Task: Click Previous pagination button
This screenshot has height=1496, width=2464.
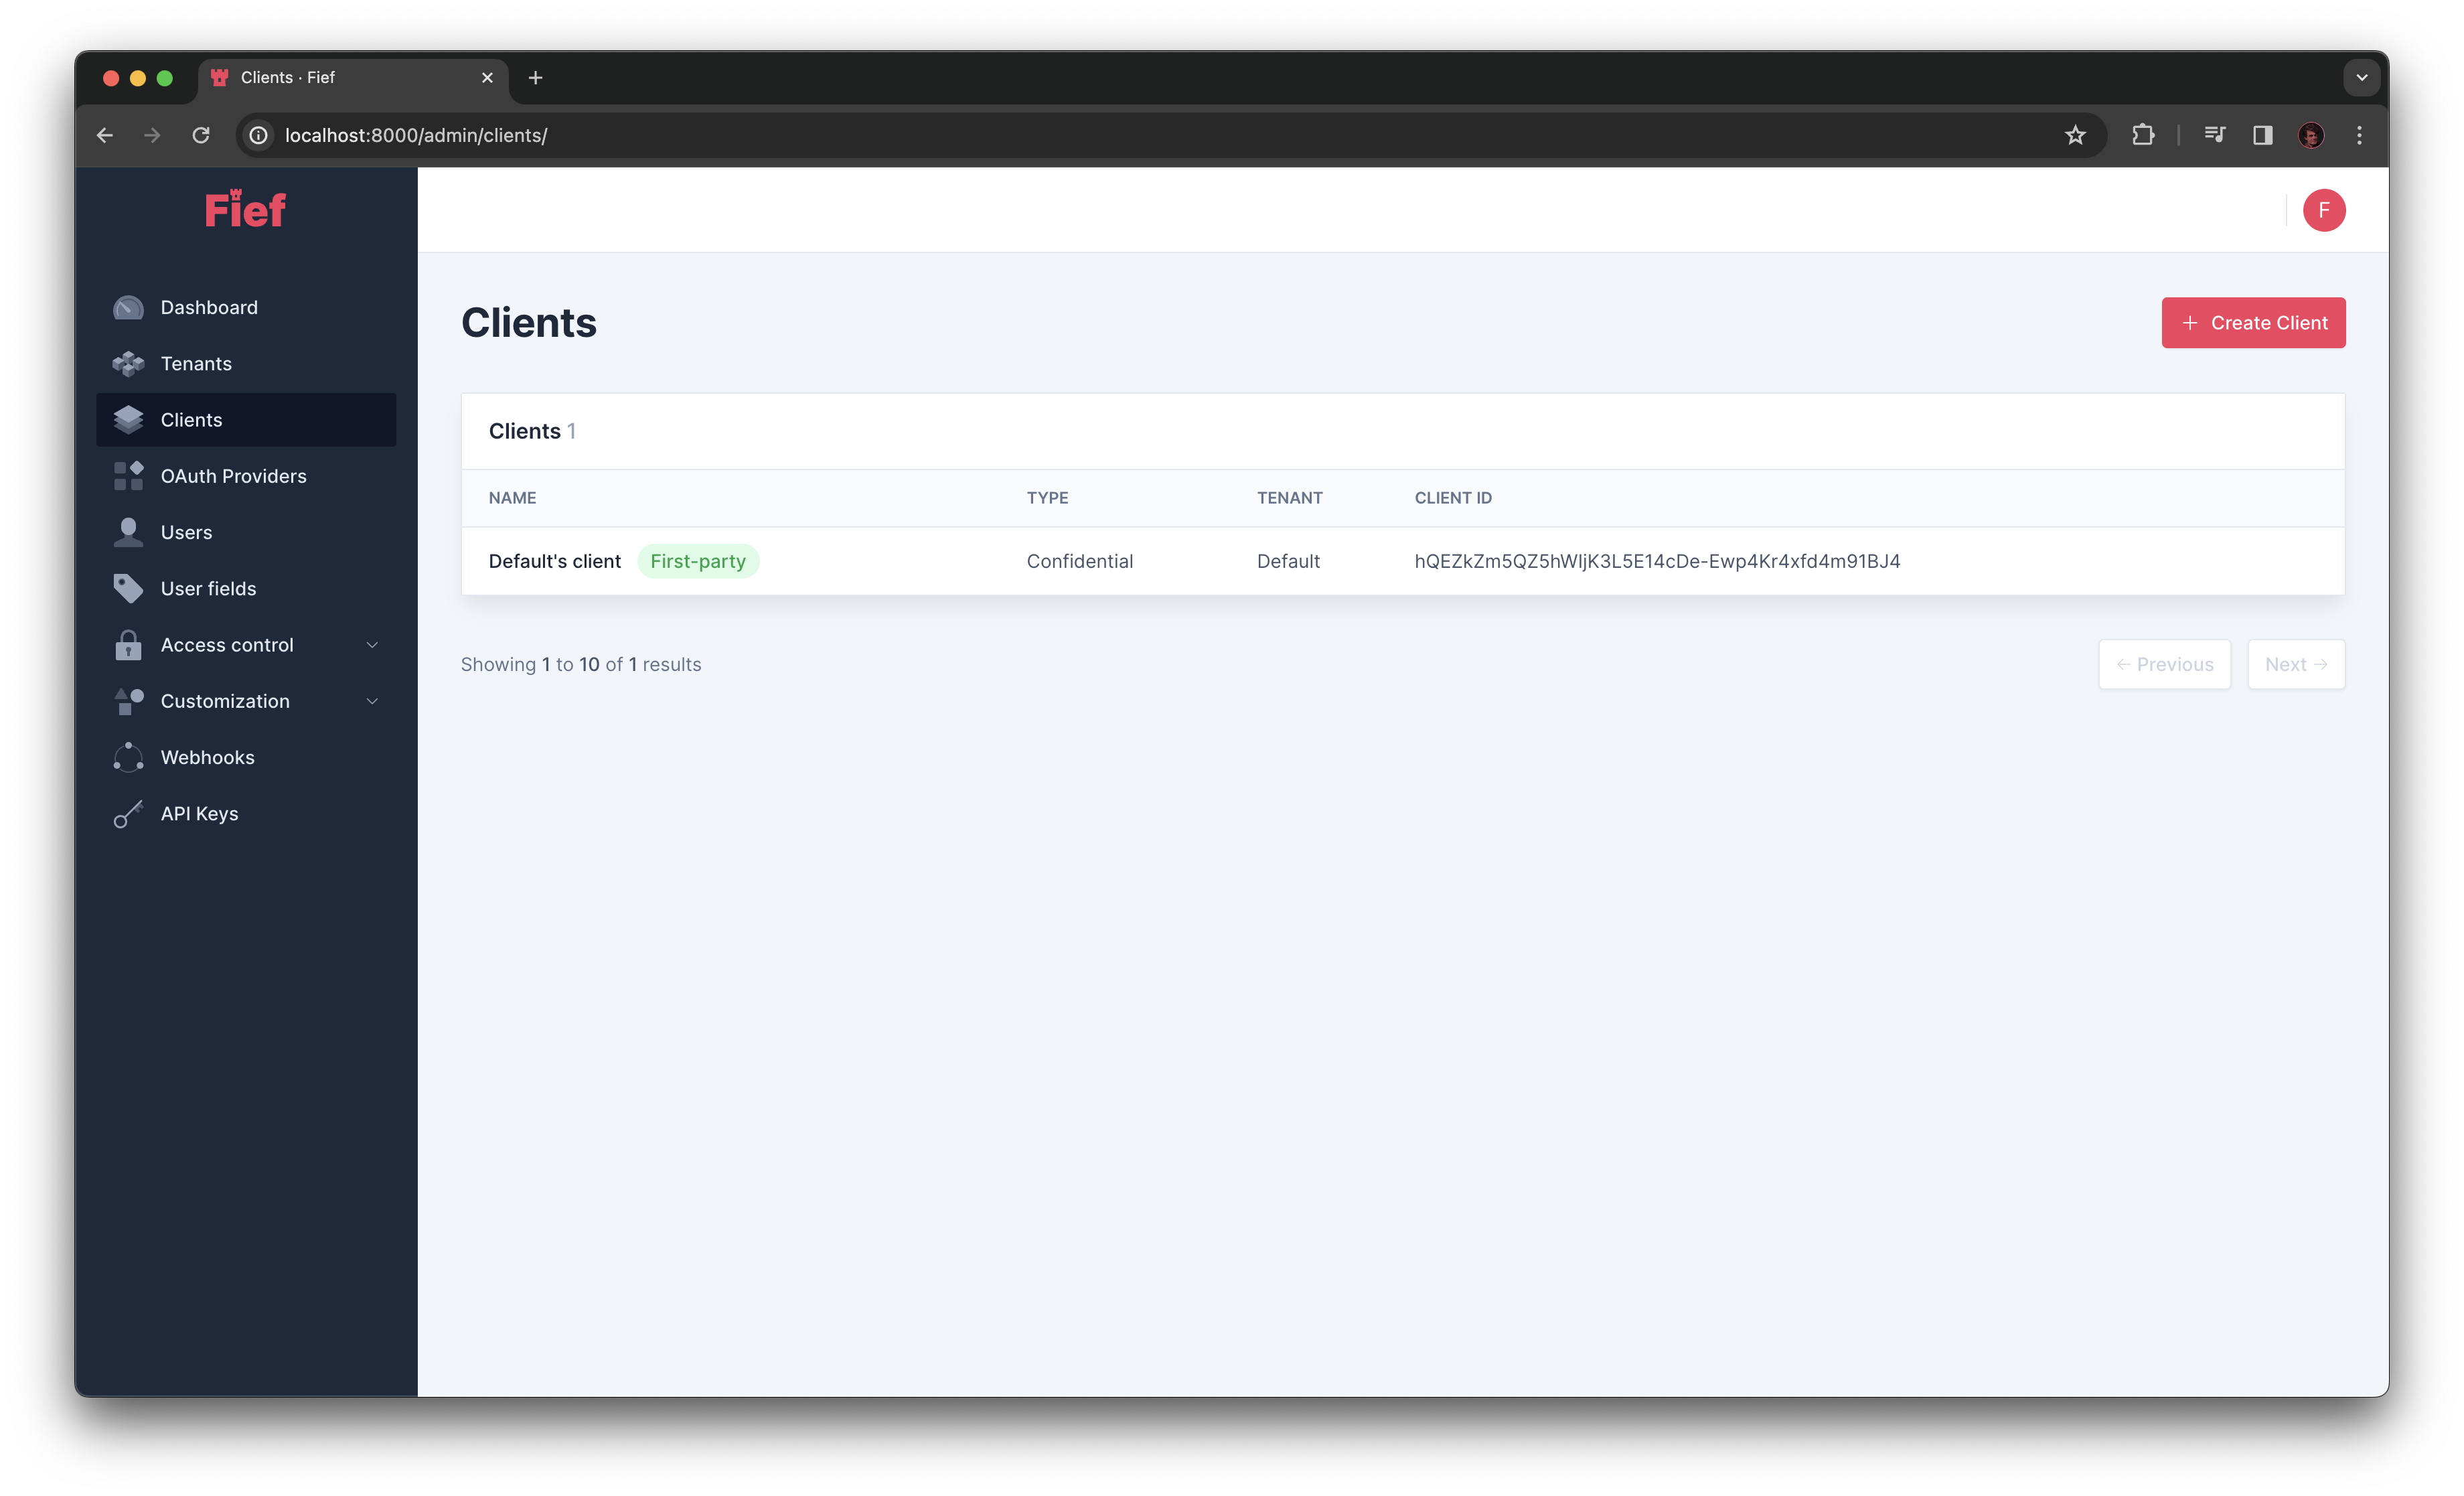Action: tap(2163, 664)
